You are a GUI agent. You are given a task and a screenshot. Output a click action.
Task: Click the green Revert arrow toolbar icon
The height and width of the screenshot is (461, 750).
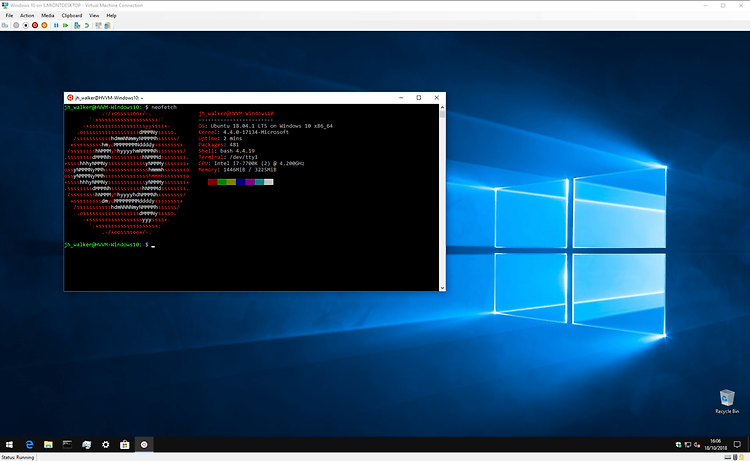[x=87, y=25]
